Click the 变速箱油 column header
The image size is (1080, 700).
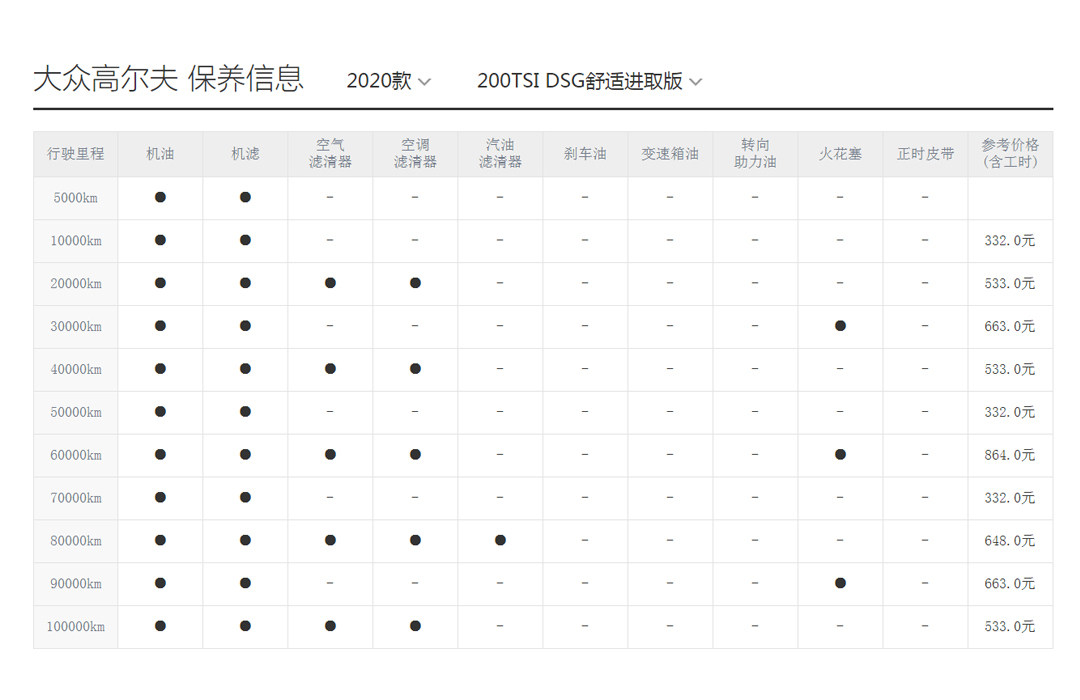(670, 154)
